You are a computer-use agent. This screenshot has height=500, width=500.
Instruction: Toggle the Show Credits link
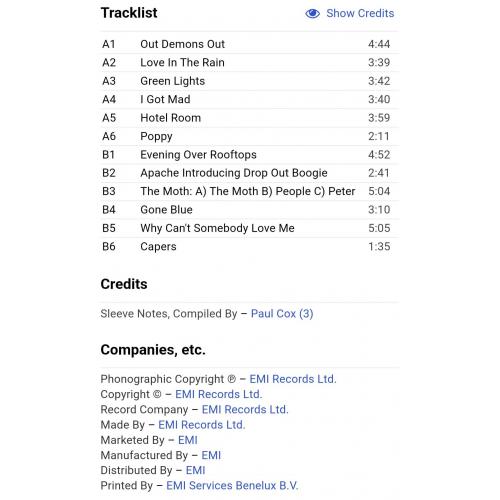pos(360,13)
